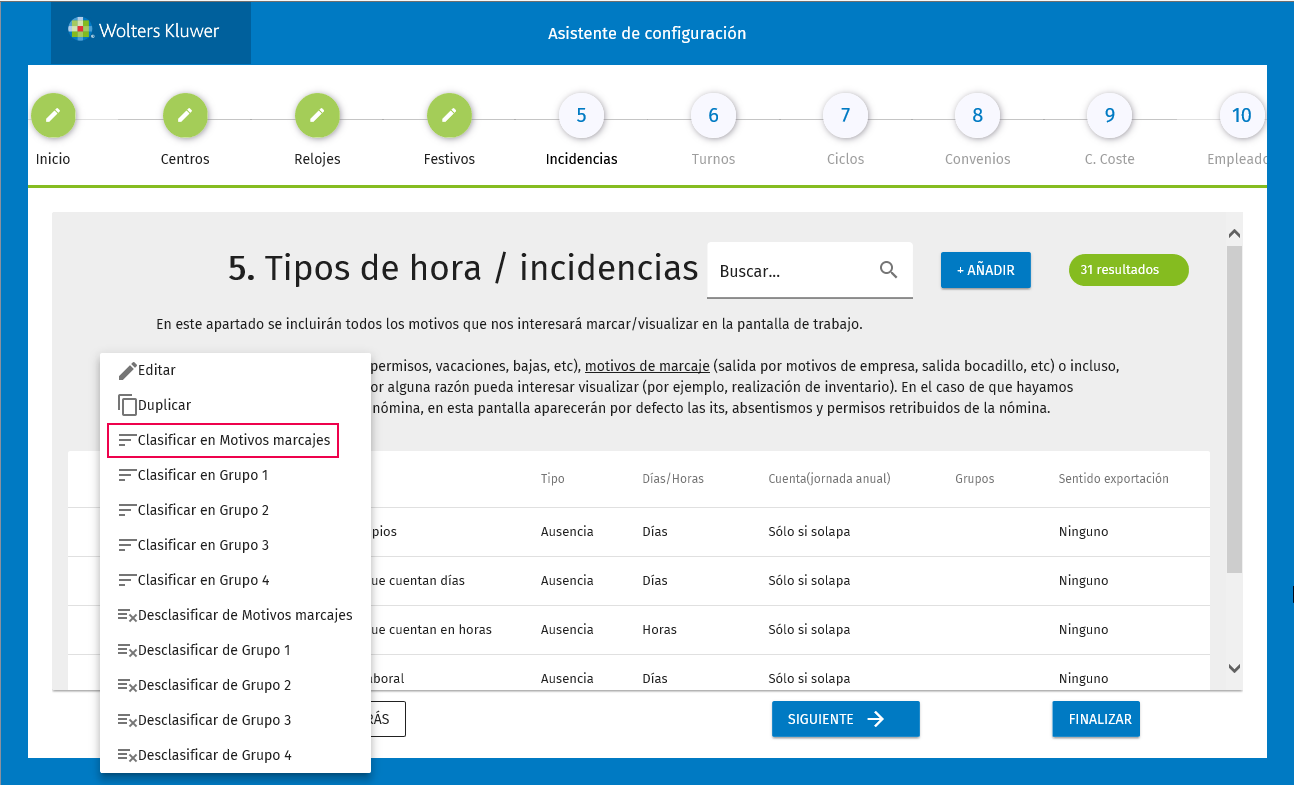The width and height of the screenshot is (1294, 785).
Task: Click the scrollbar down arrow
Action: click(1234, 668)
